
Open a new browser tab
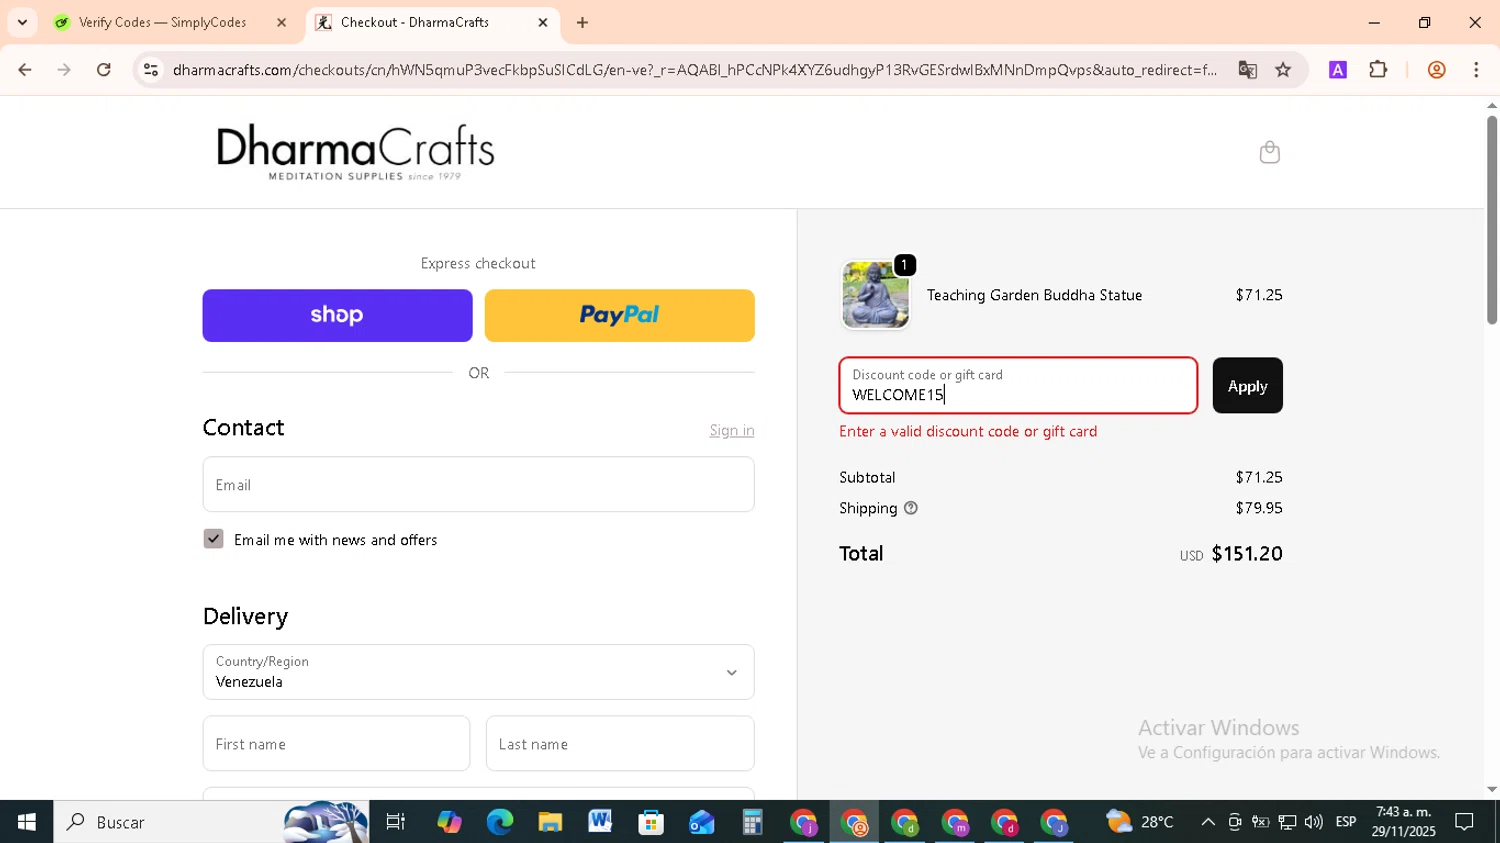pos(583,22)
